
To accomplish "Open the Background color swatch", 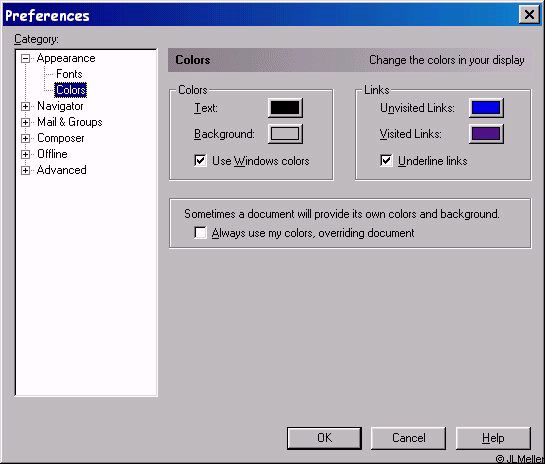I will coord(285,134).
